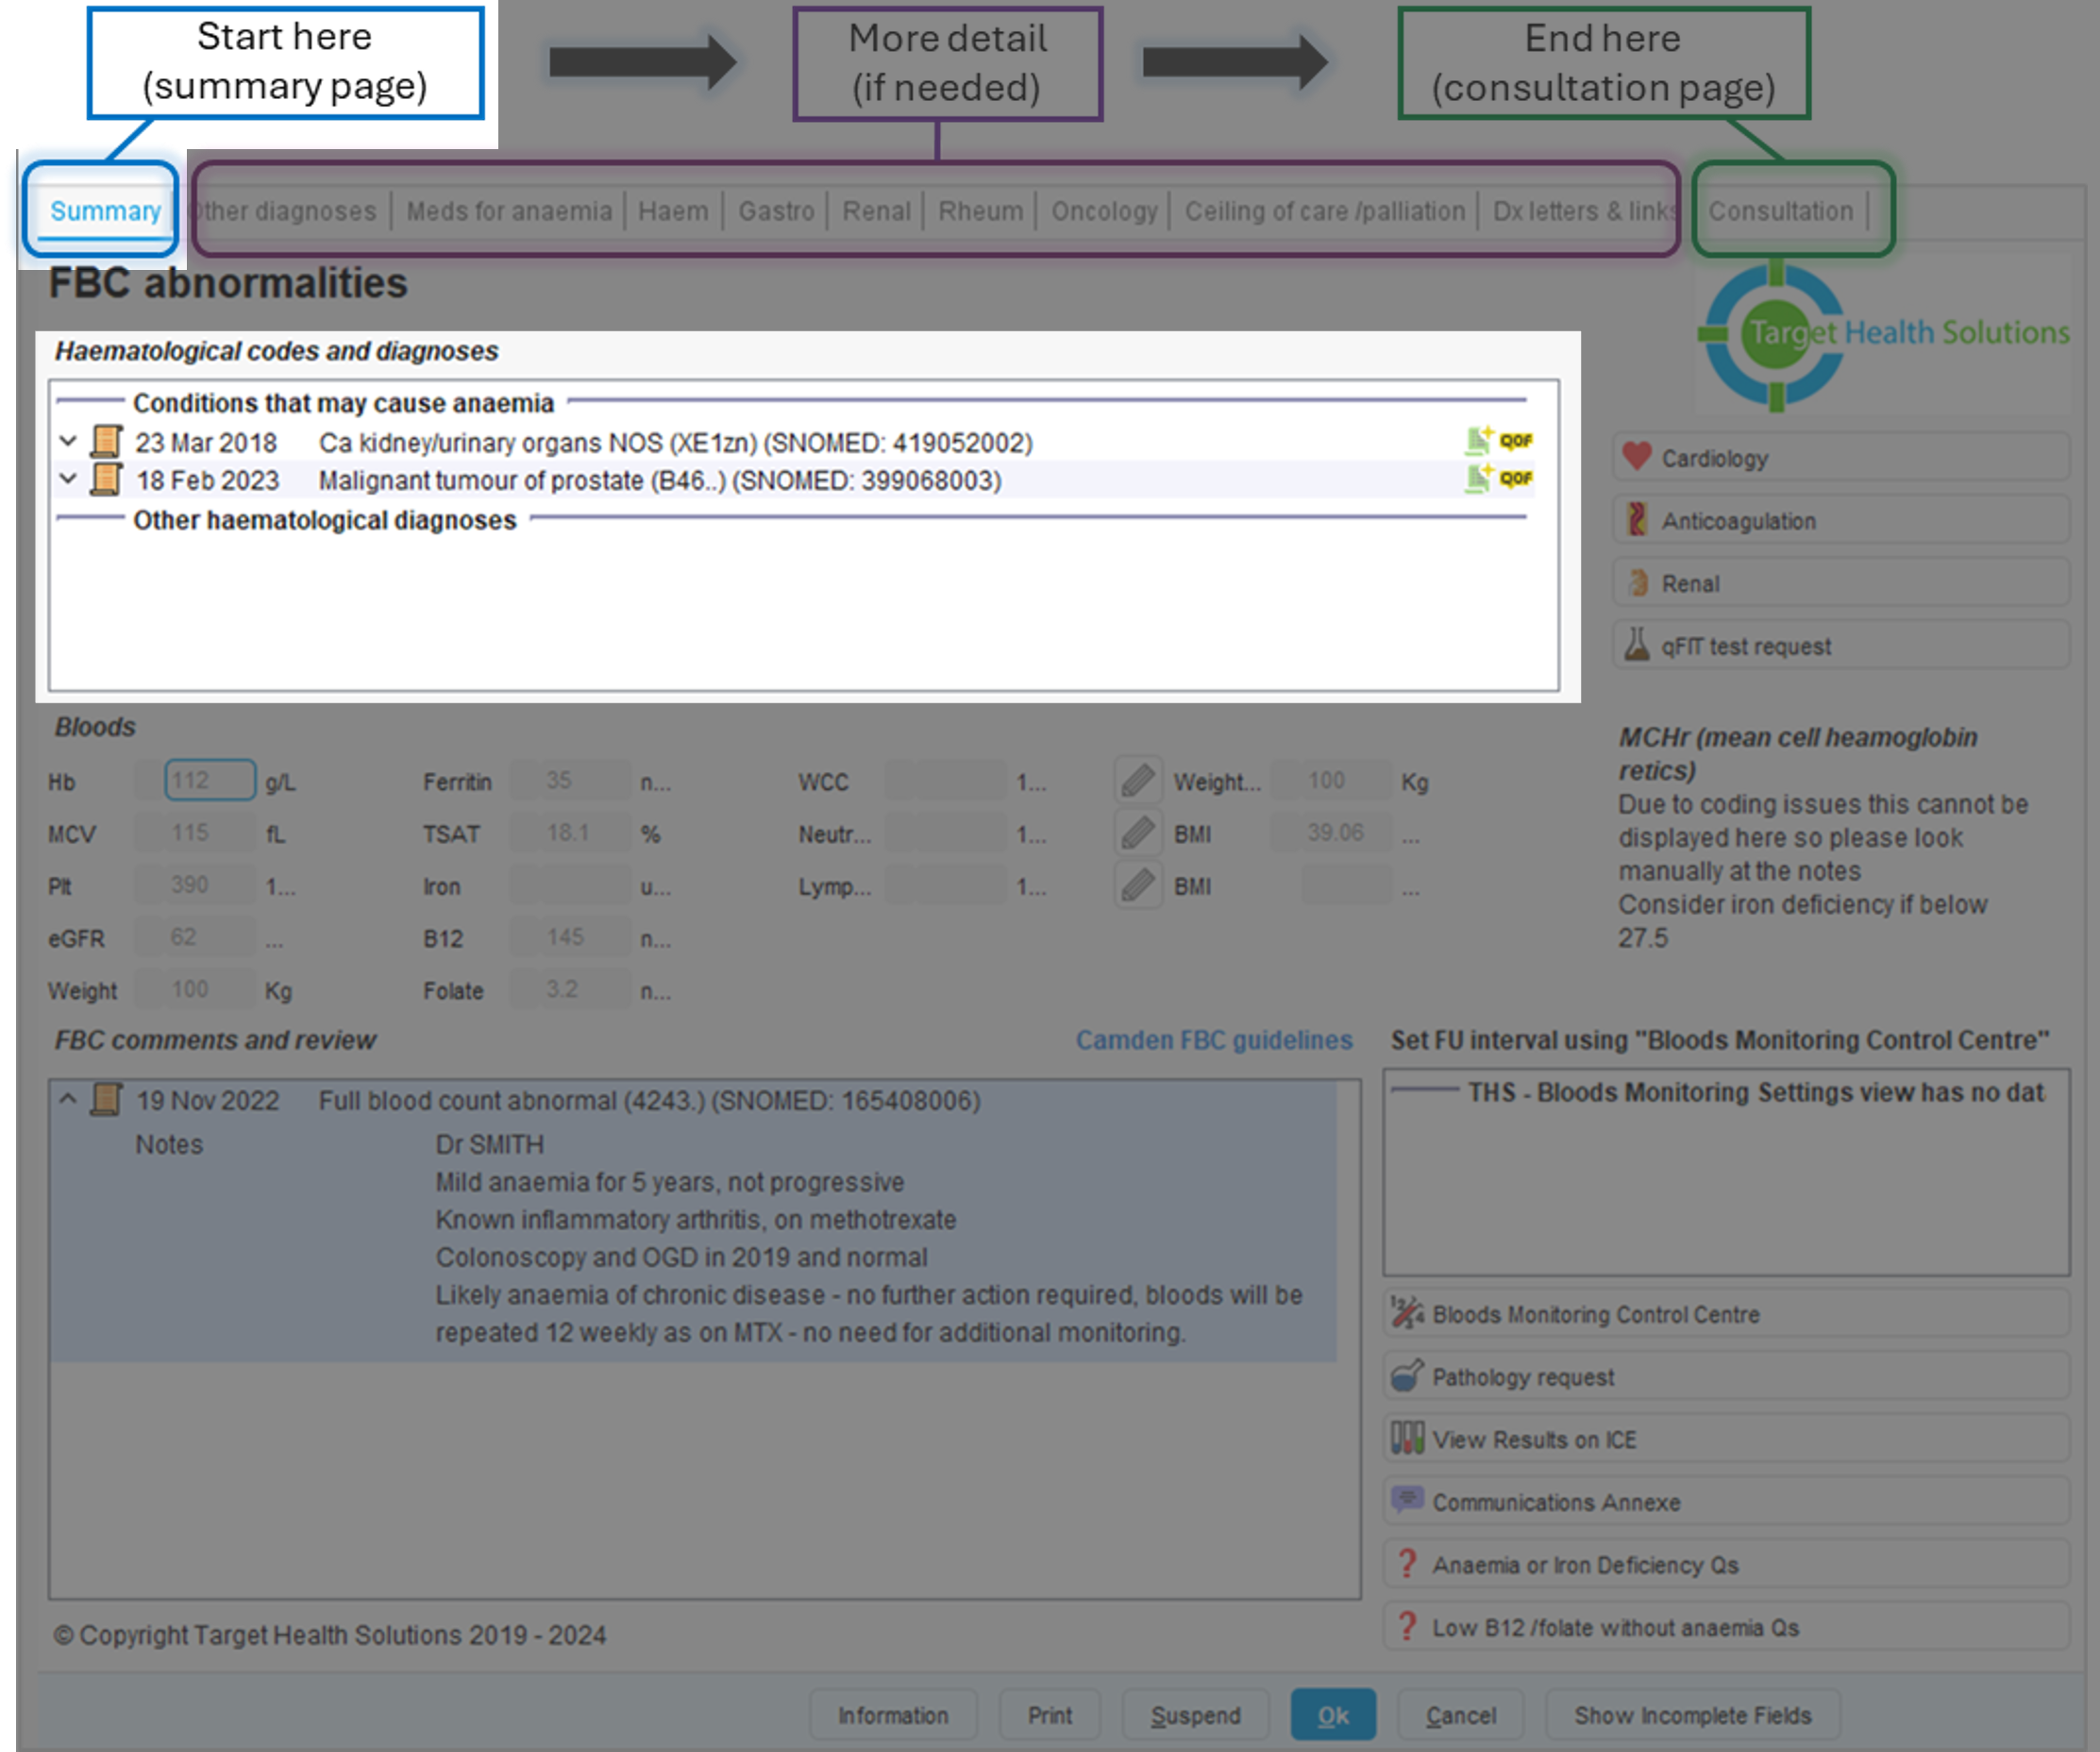Expand Malignant tumour of prostate entry
Screen dimensions: 2100x1752
point(68,479)
